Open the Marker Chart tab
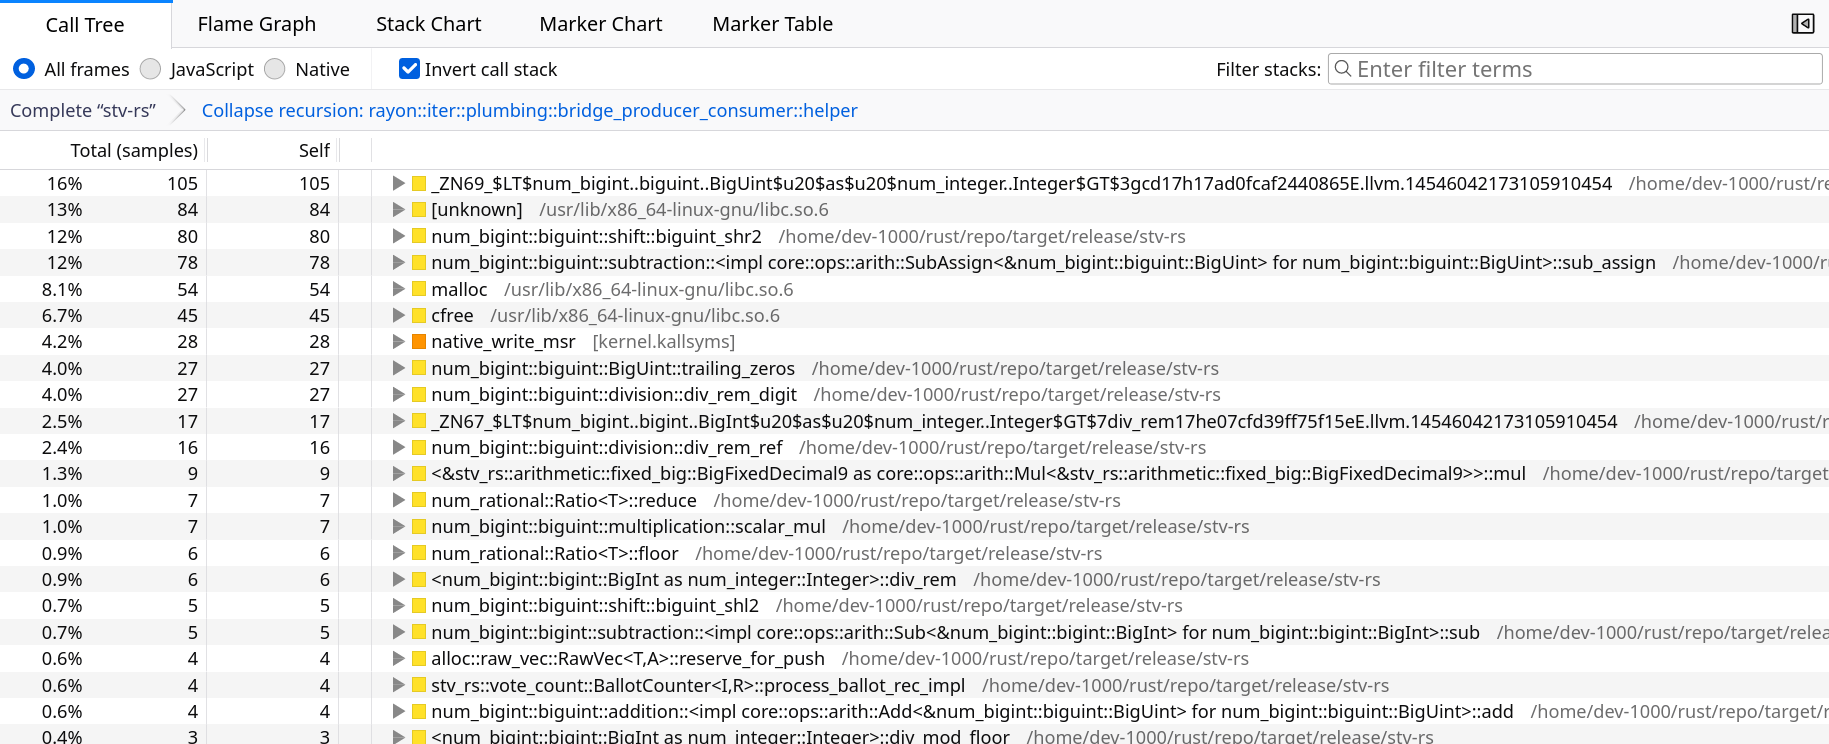Viewport: 1829px width, 744px height. tap(600, 24)
